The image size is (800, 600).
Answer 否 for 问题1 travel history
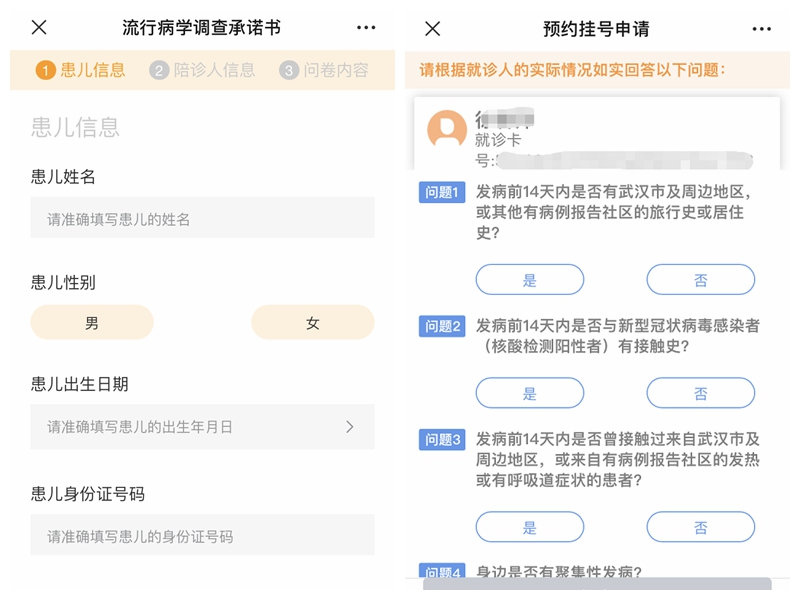700,280
